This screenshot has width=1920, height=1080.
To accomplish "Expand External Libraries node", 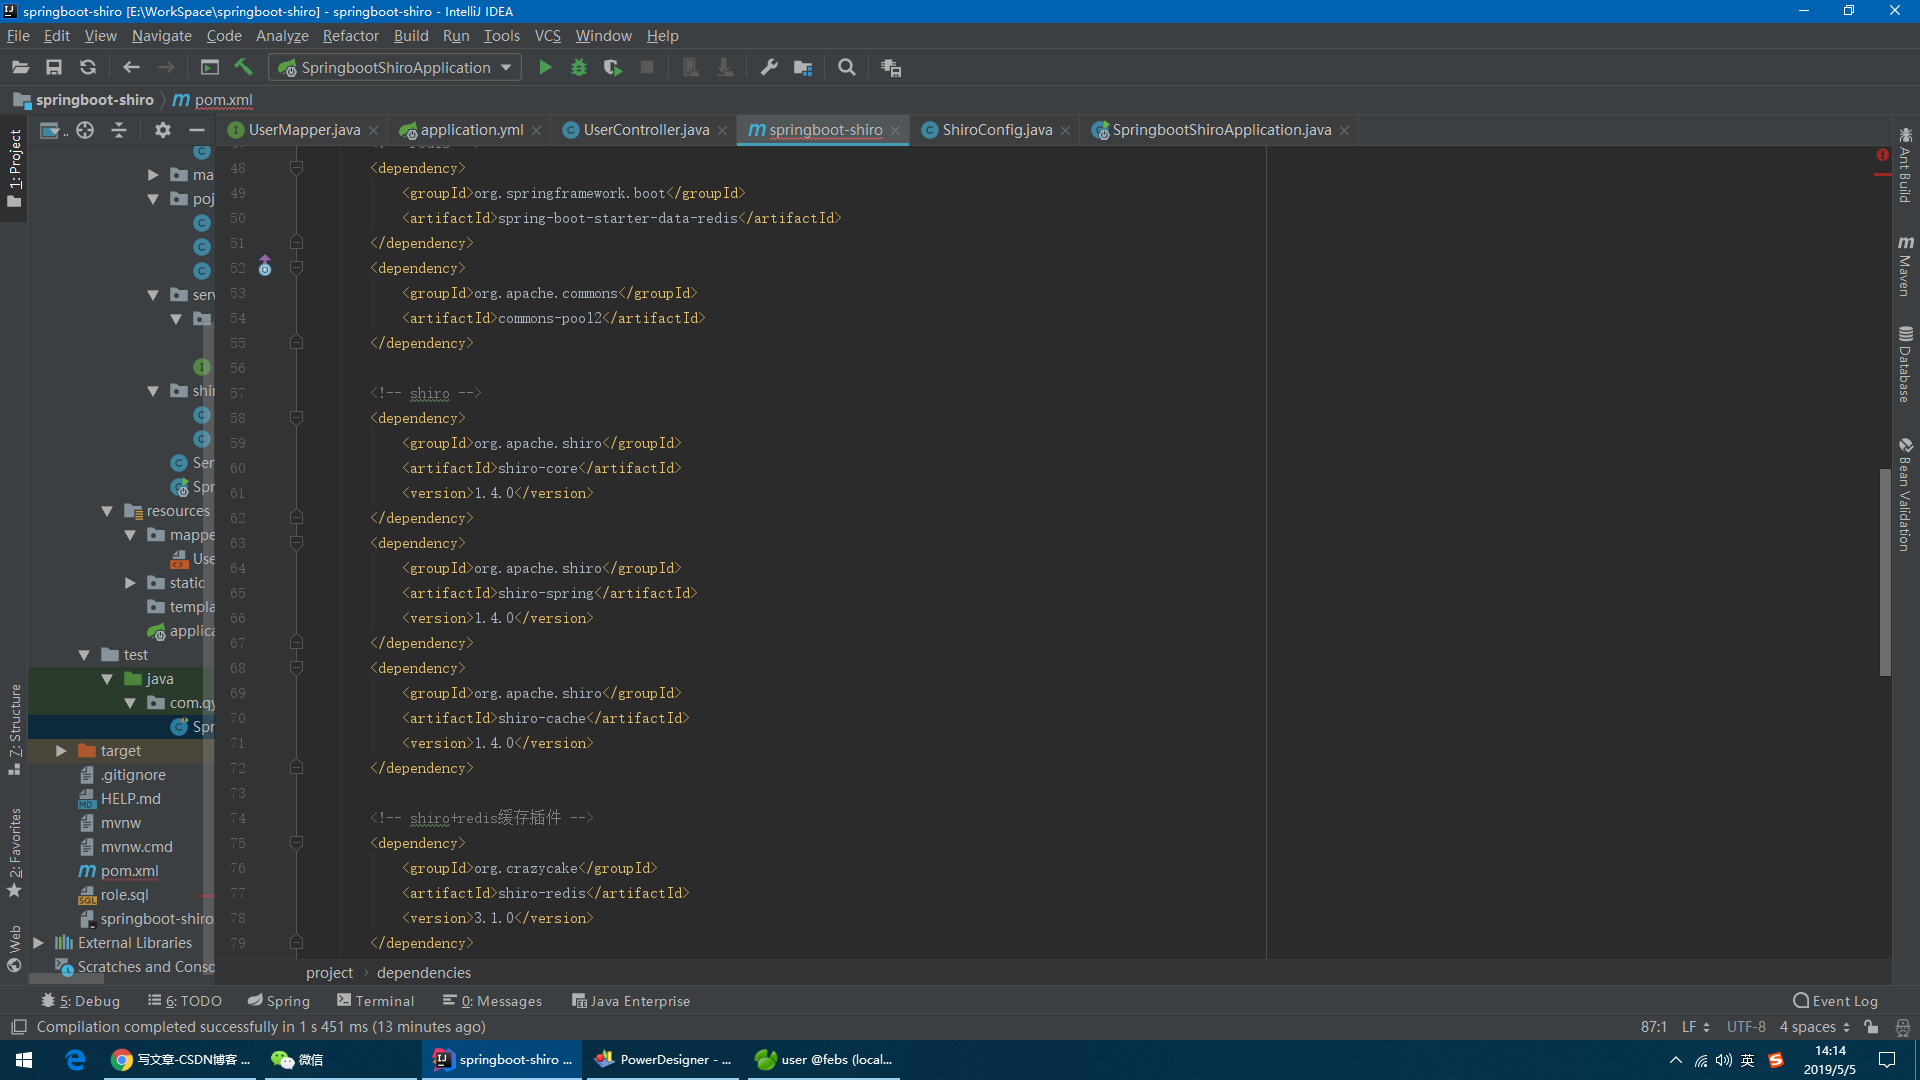I will tap(38, 943).
